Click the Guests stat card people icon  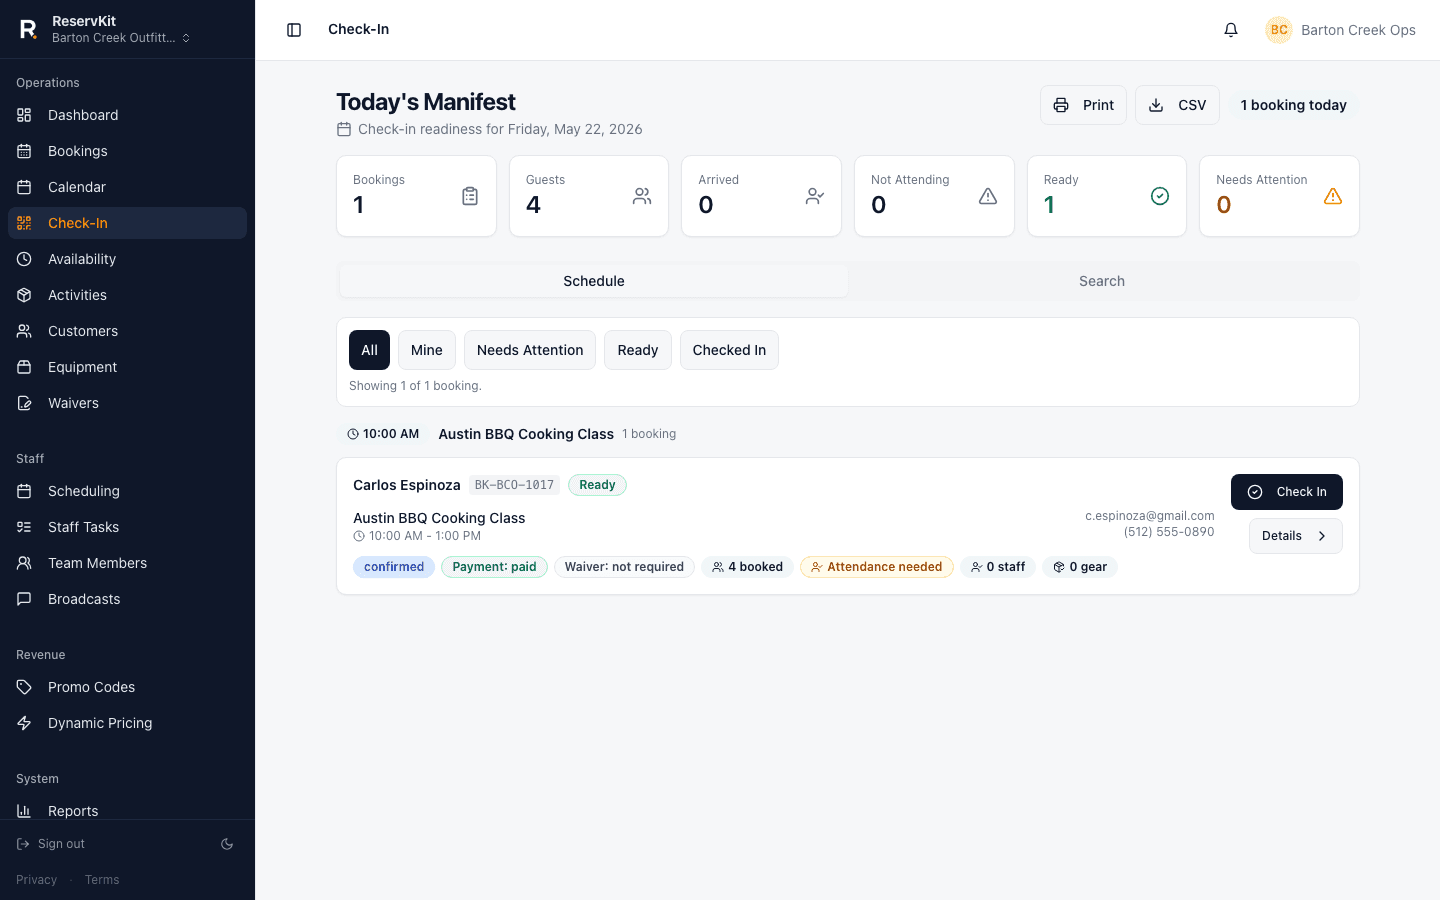[642, 196]
